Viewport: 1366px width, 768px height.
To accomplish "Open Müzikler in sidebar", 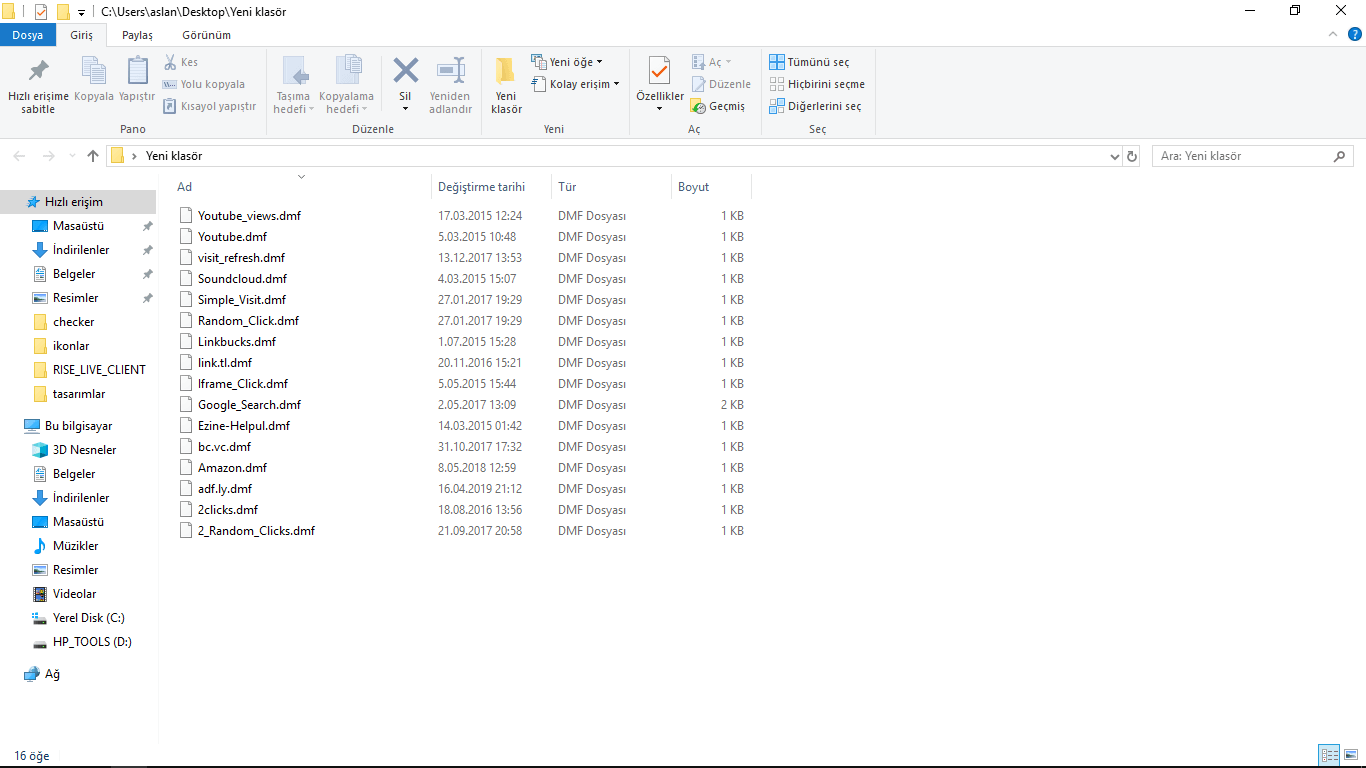I will (75, 546).
